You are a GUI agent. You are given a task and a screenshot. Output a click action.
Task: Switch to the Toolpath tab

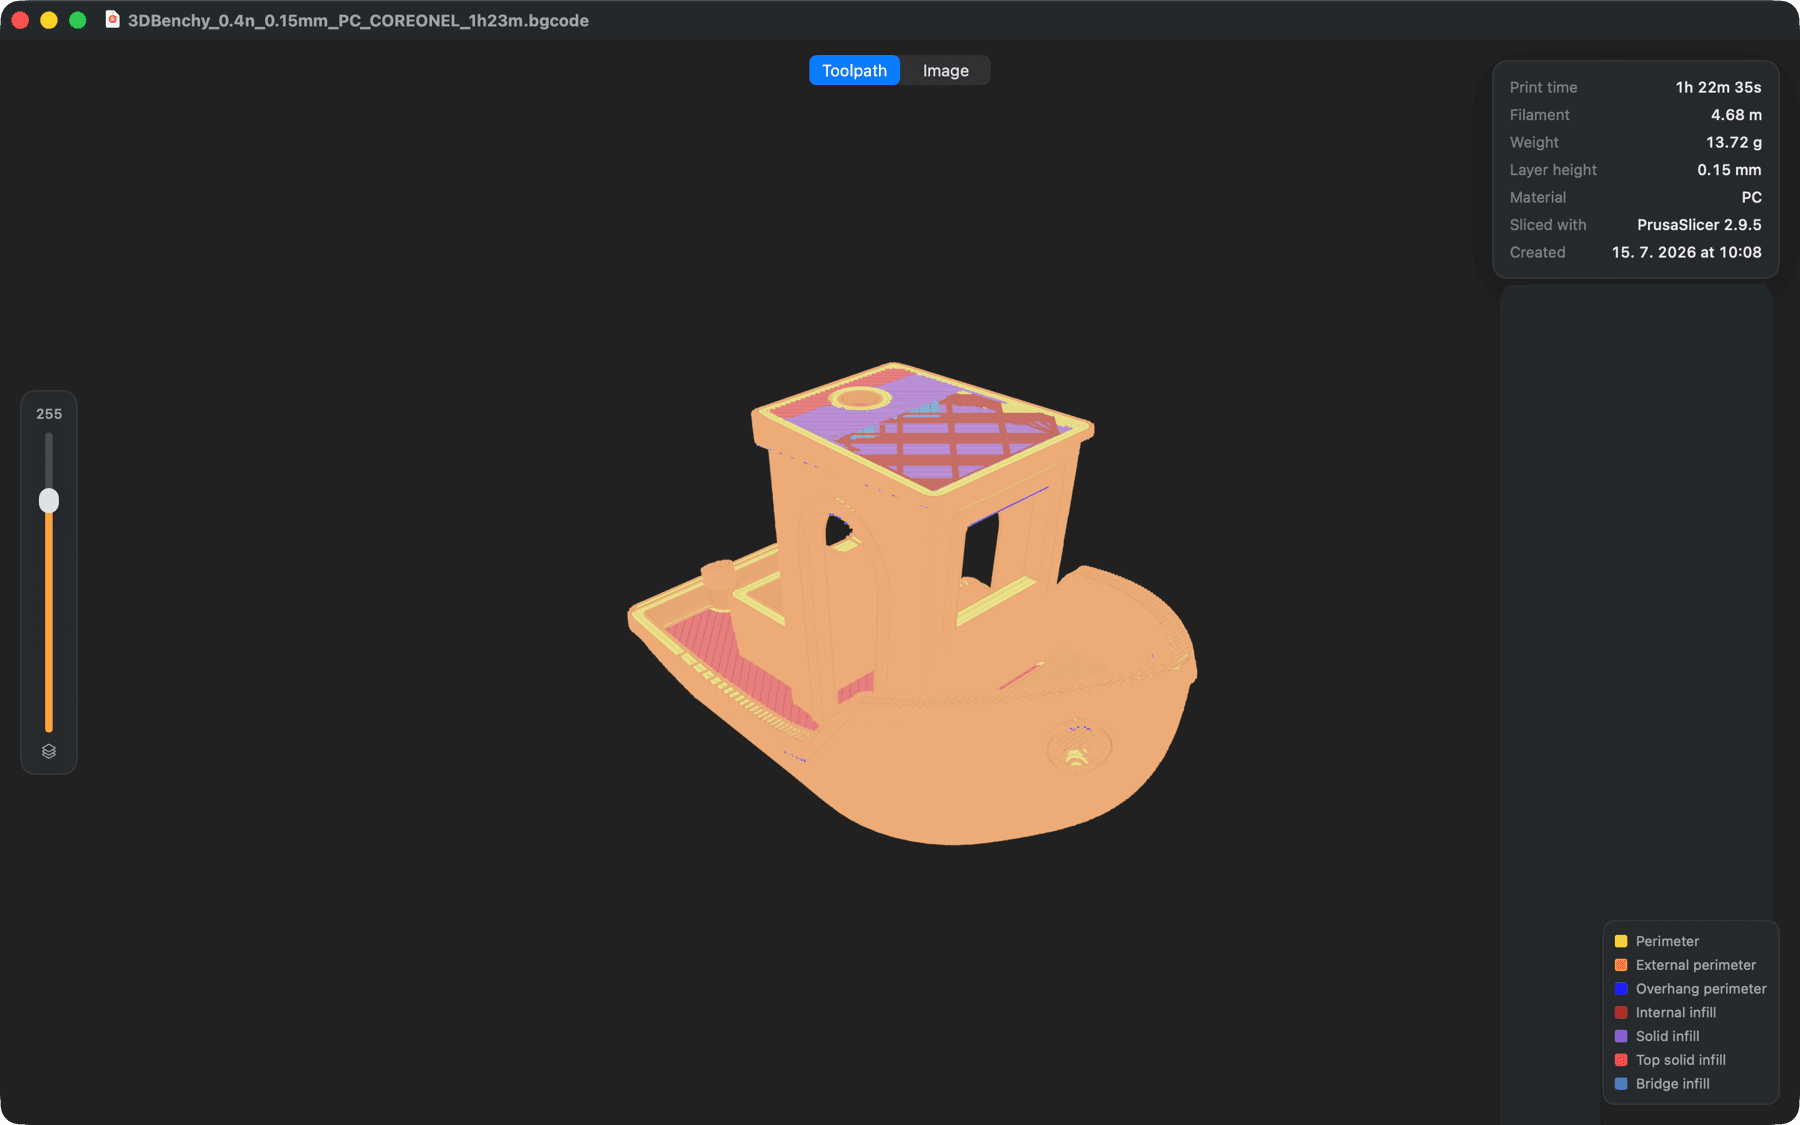(x=854, y=70)
